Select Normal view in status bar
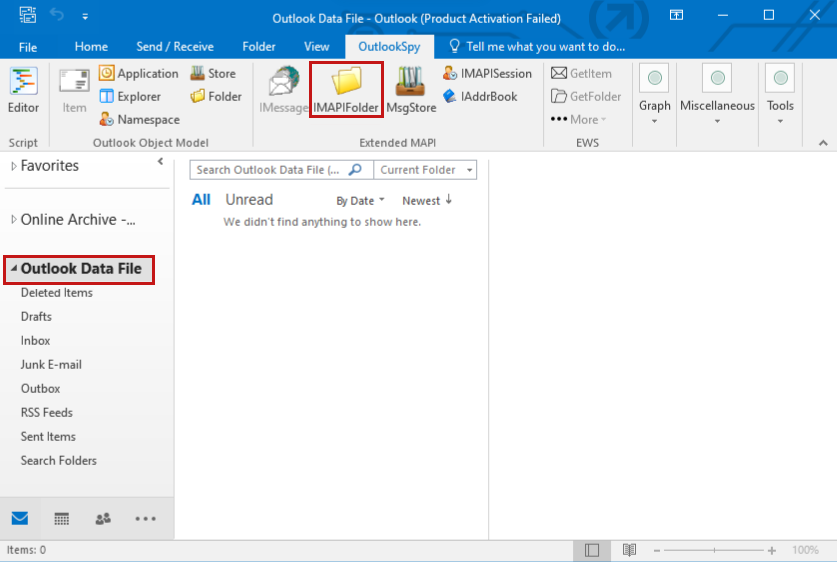837x562 pixels. (x=592, y=550)
